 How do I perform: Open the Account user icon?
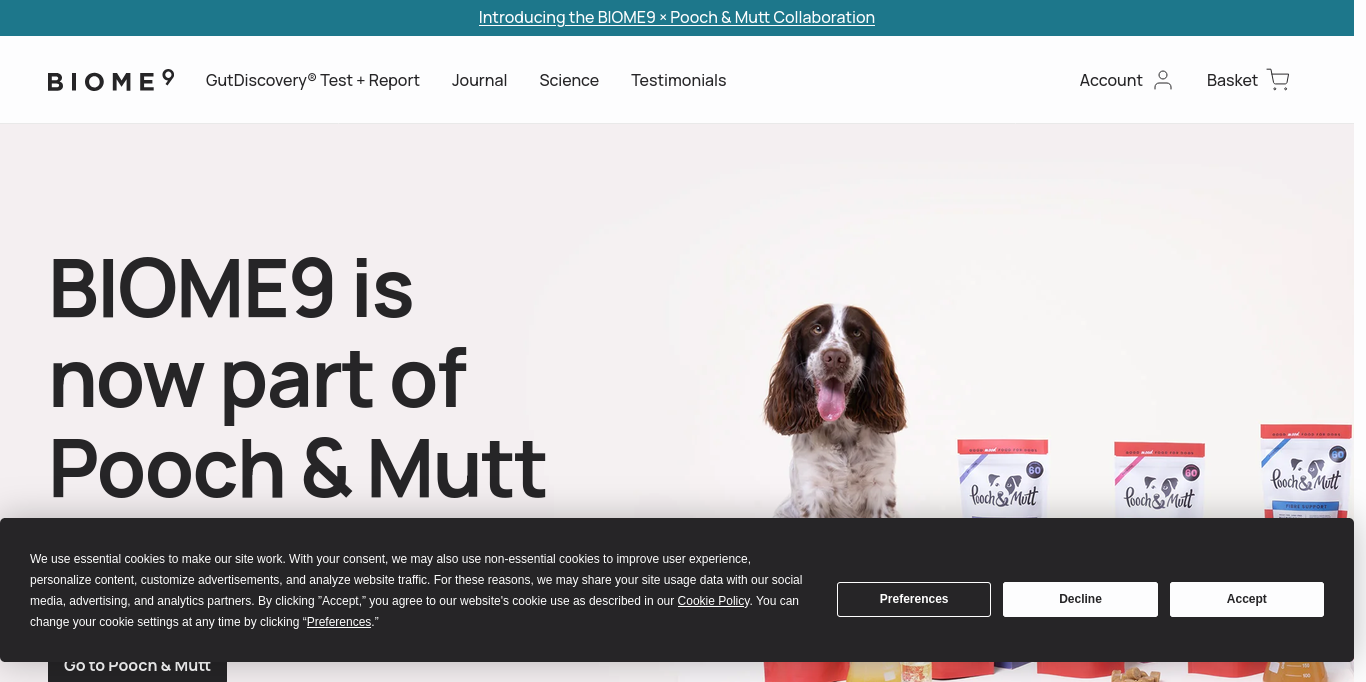click(x=1162, y=80)
